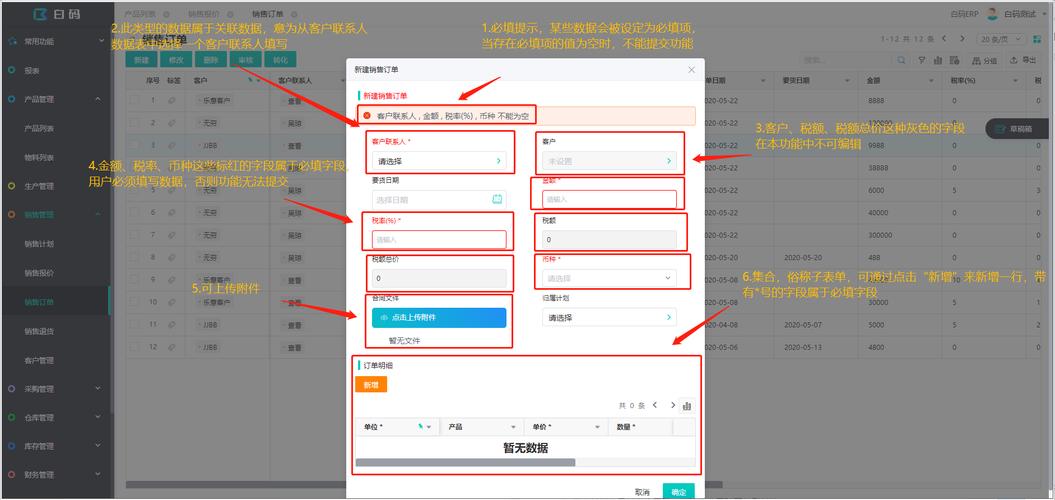Image resolution: width=1055 pixels, height=500 pixels.
Task: Open the 币种 dropdown
Action: (x=609, y=278)
